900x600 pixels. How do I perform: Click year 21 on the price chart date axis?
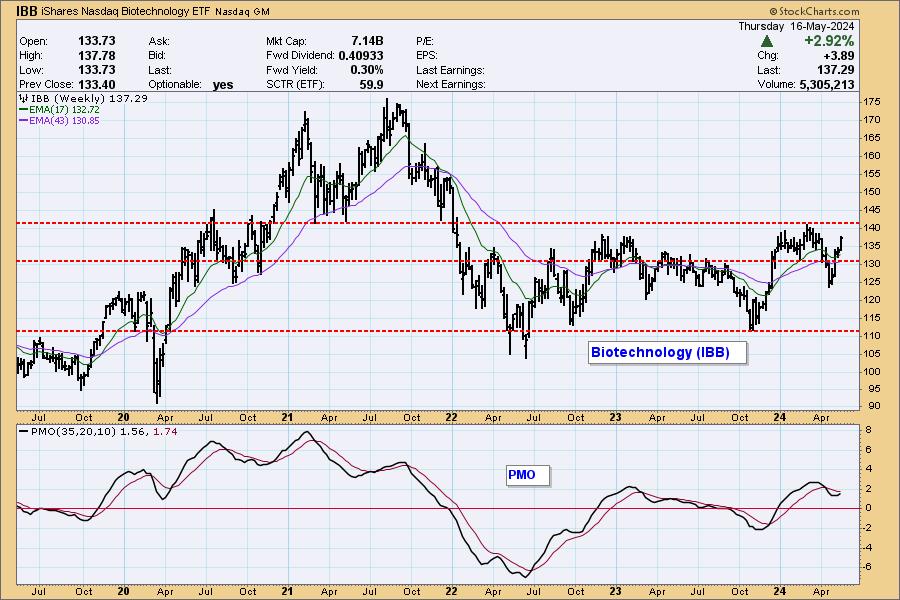[x=288, y=417]
